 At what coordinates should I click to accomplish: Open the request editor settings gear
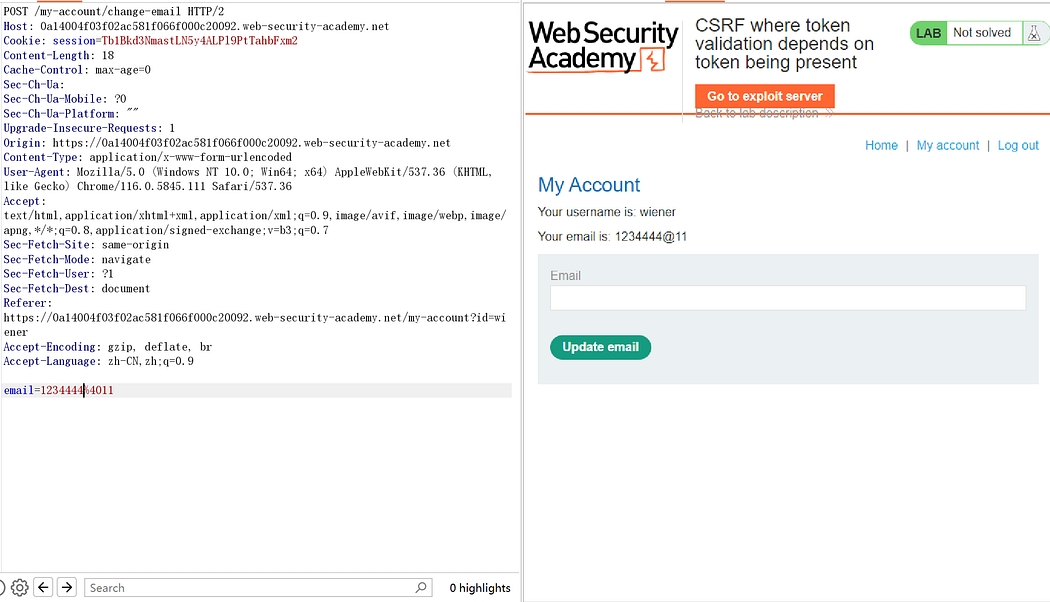pos(19,588)
